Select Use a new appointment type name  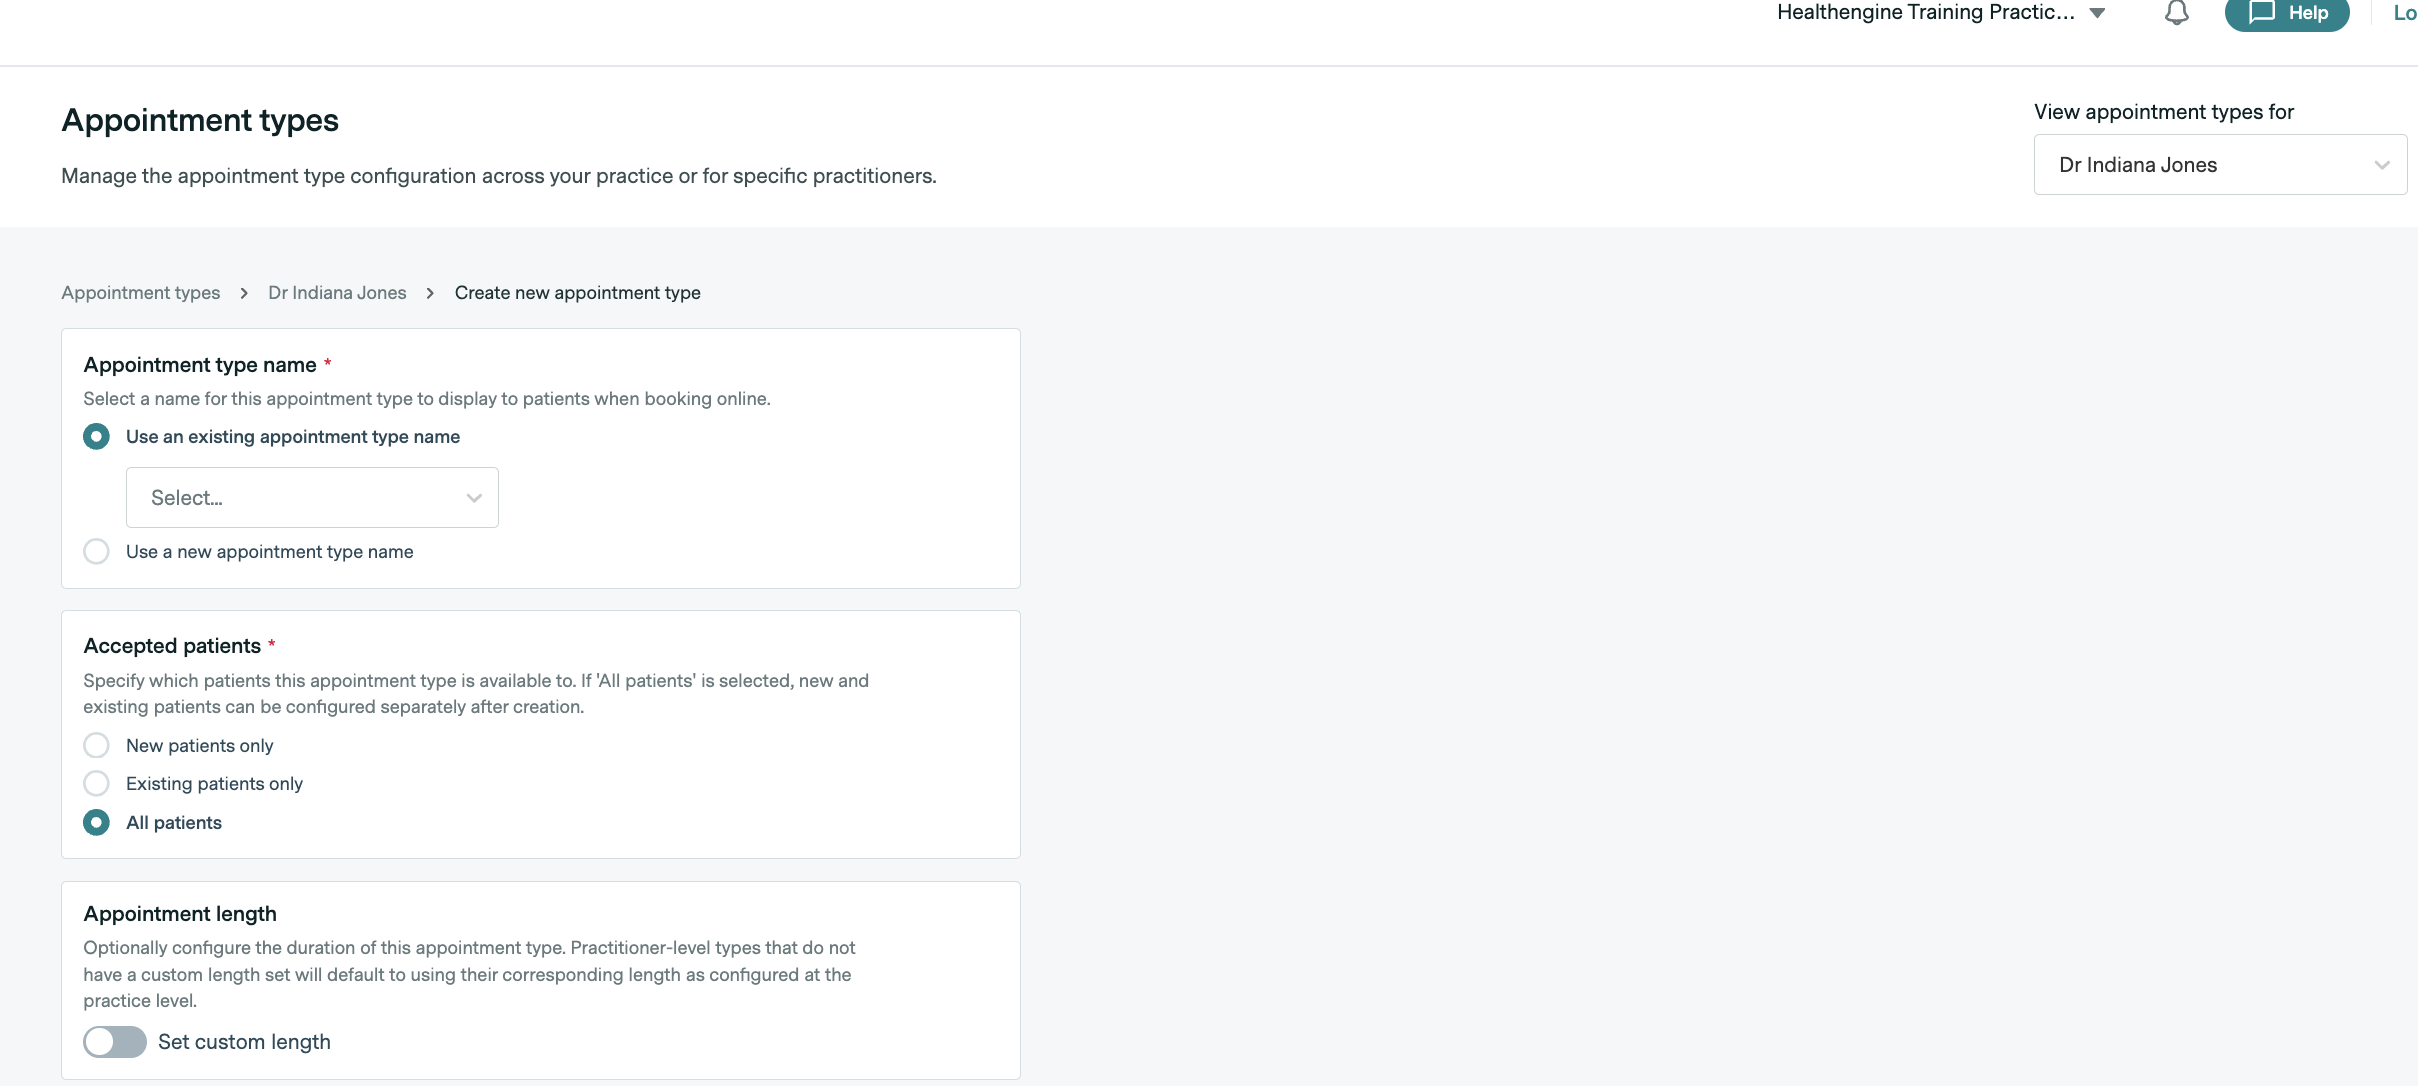tap(97, 552)
